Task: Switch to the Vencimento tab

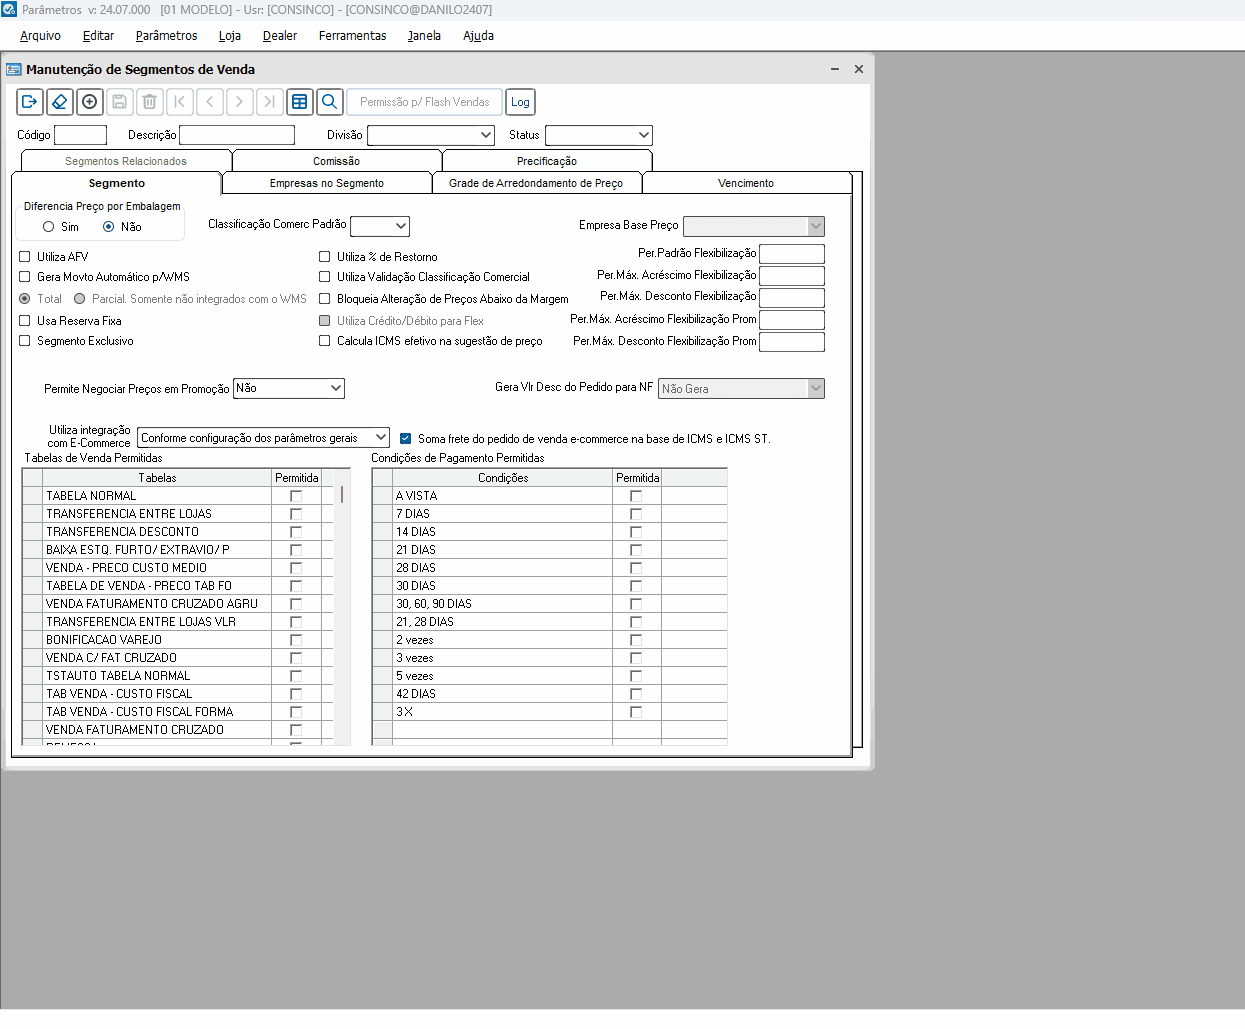Action: click(x=746, y=183)
